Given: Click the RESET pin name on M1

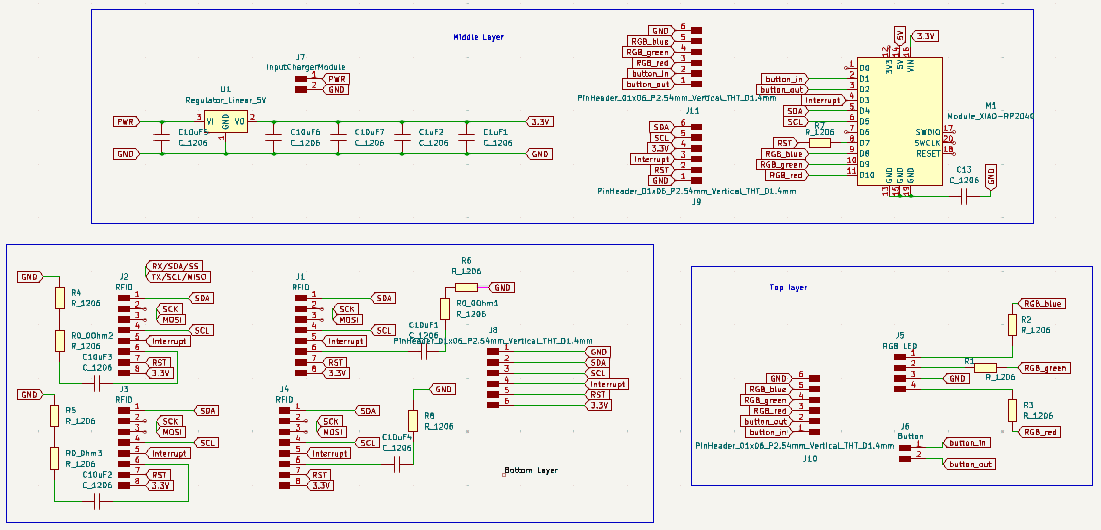Looking at the screenshot, I should [928, 153].
